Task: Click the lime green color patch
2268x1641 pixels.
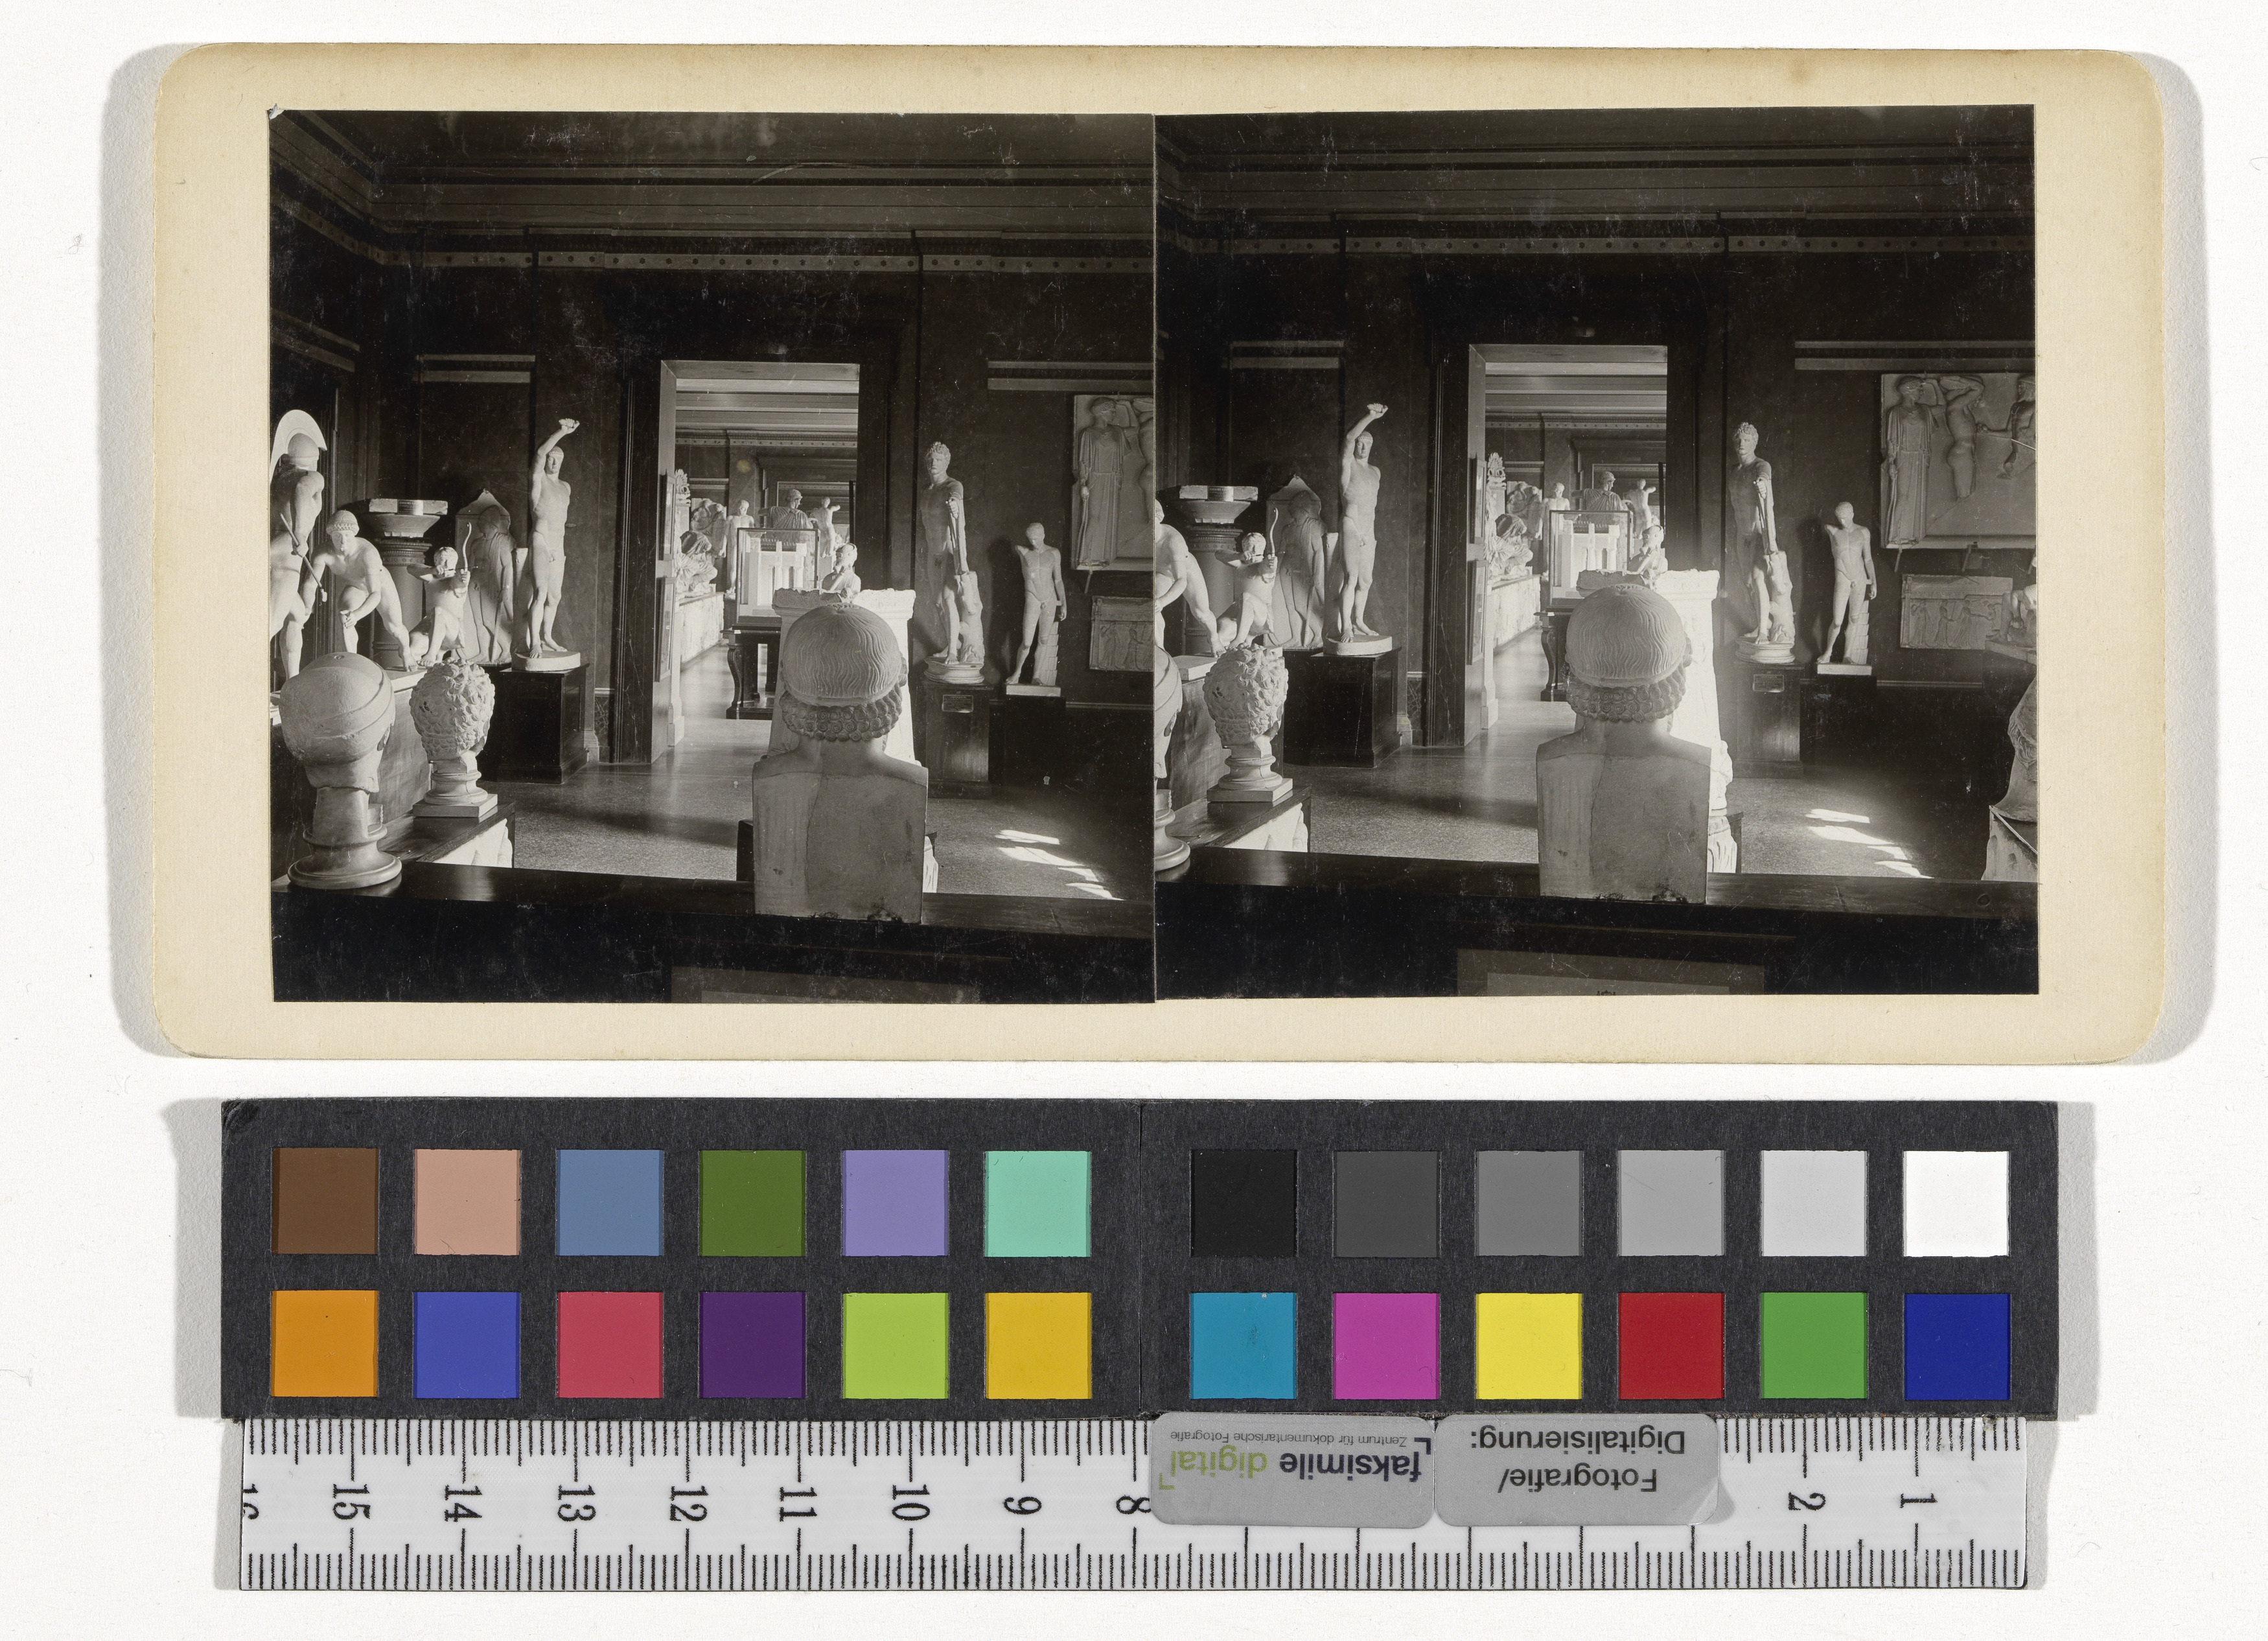Action: pos(895,1343)
